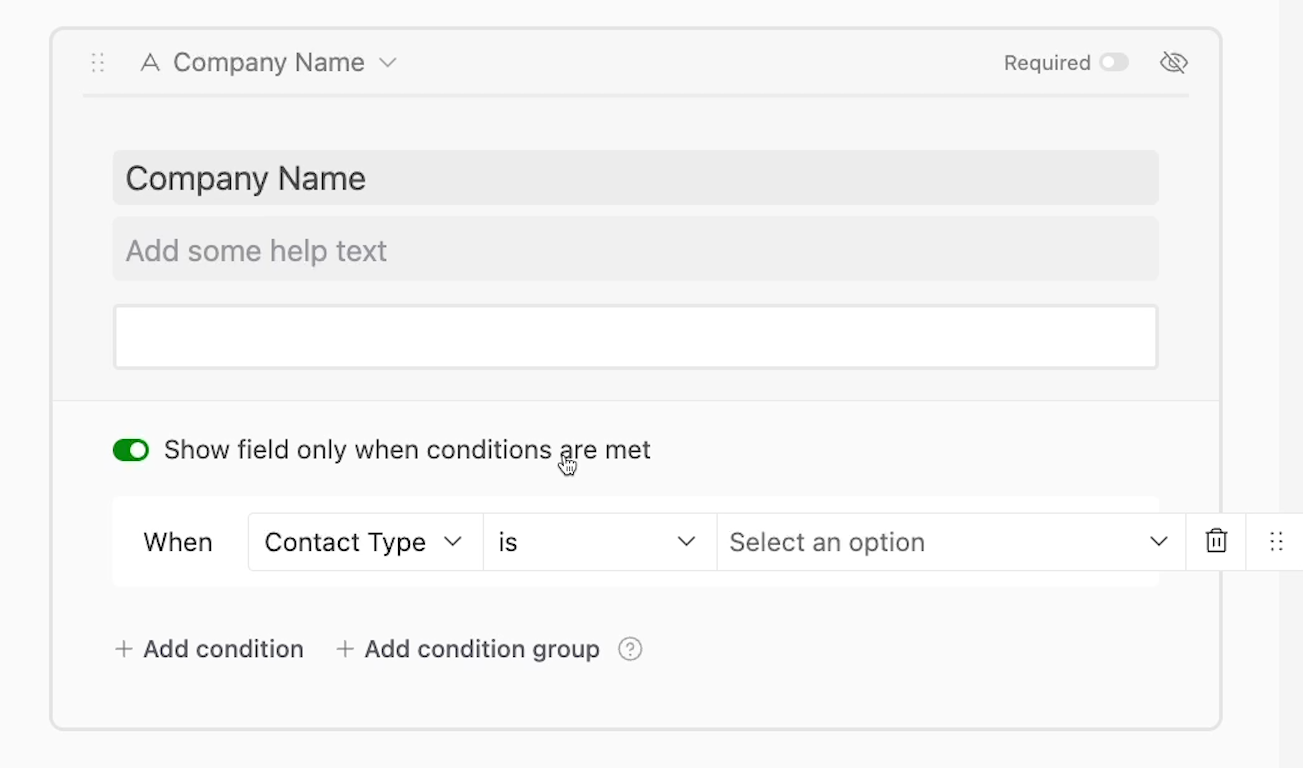Hide the field using crossed-eye icon
The width and height of the screenshot is (1303, 768).
1173,63
